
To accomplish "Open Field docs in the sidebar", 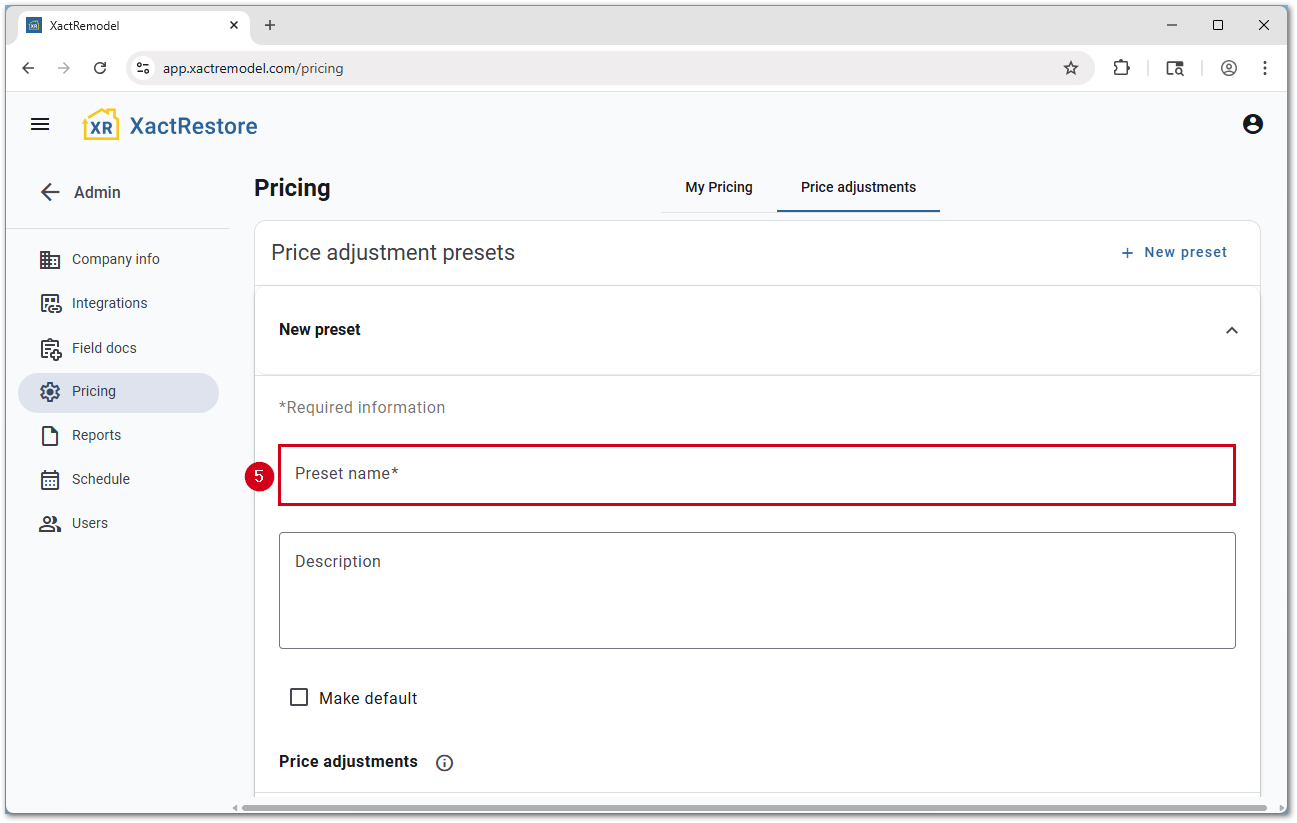I will (104, 348).
